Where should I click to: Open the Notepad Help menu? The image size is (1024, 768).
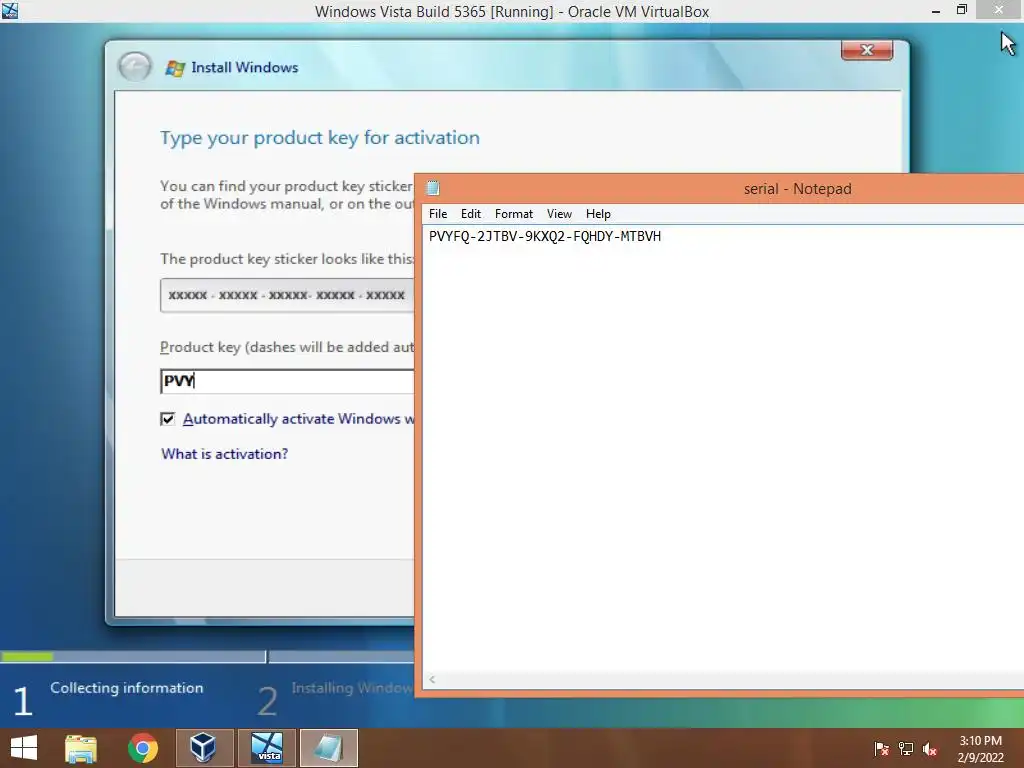(x=598, y=214)
